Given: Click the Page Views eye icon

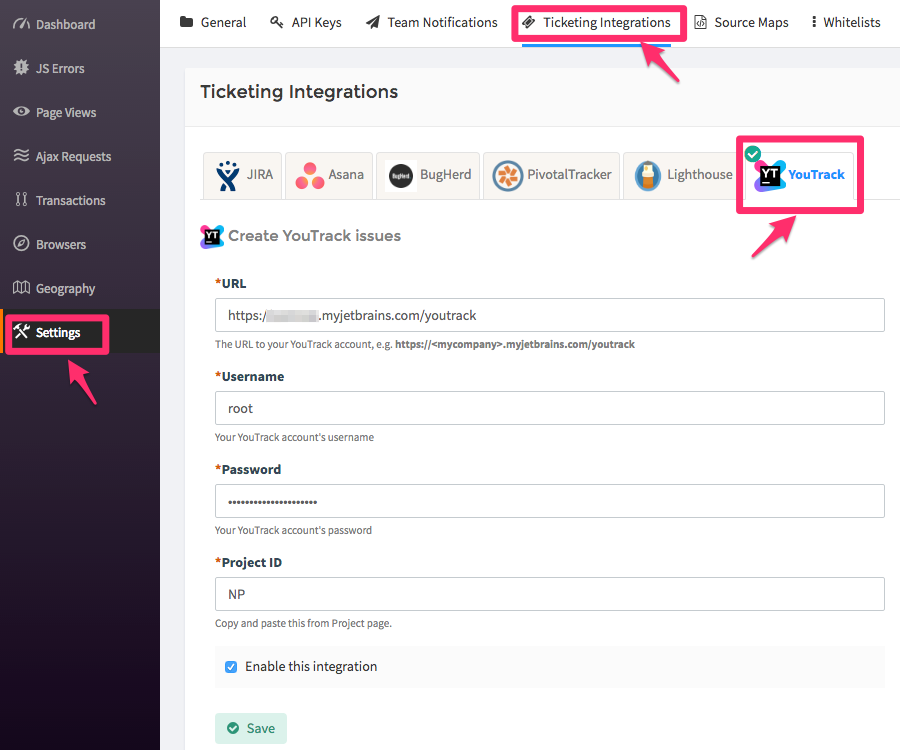Looking at the screenshot, I should [x=21, y=111].
